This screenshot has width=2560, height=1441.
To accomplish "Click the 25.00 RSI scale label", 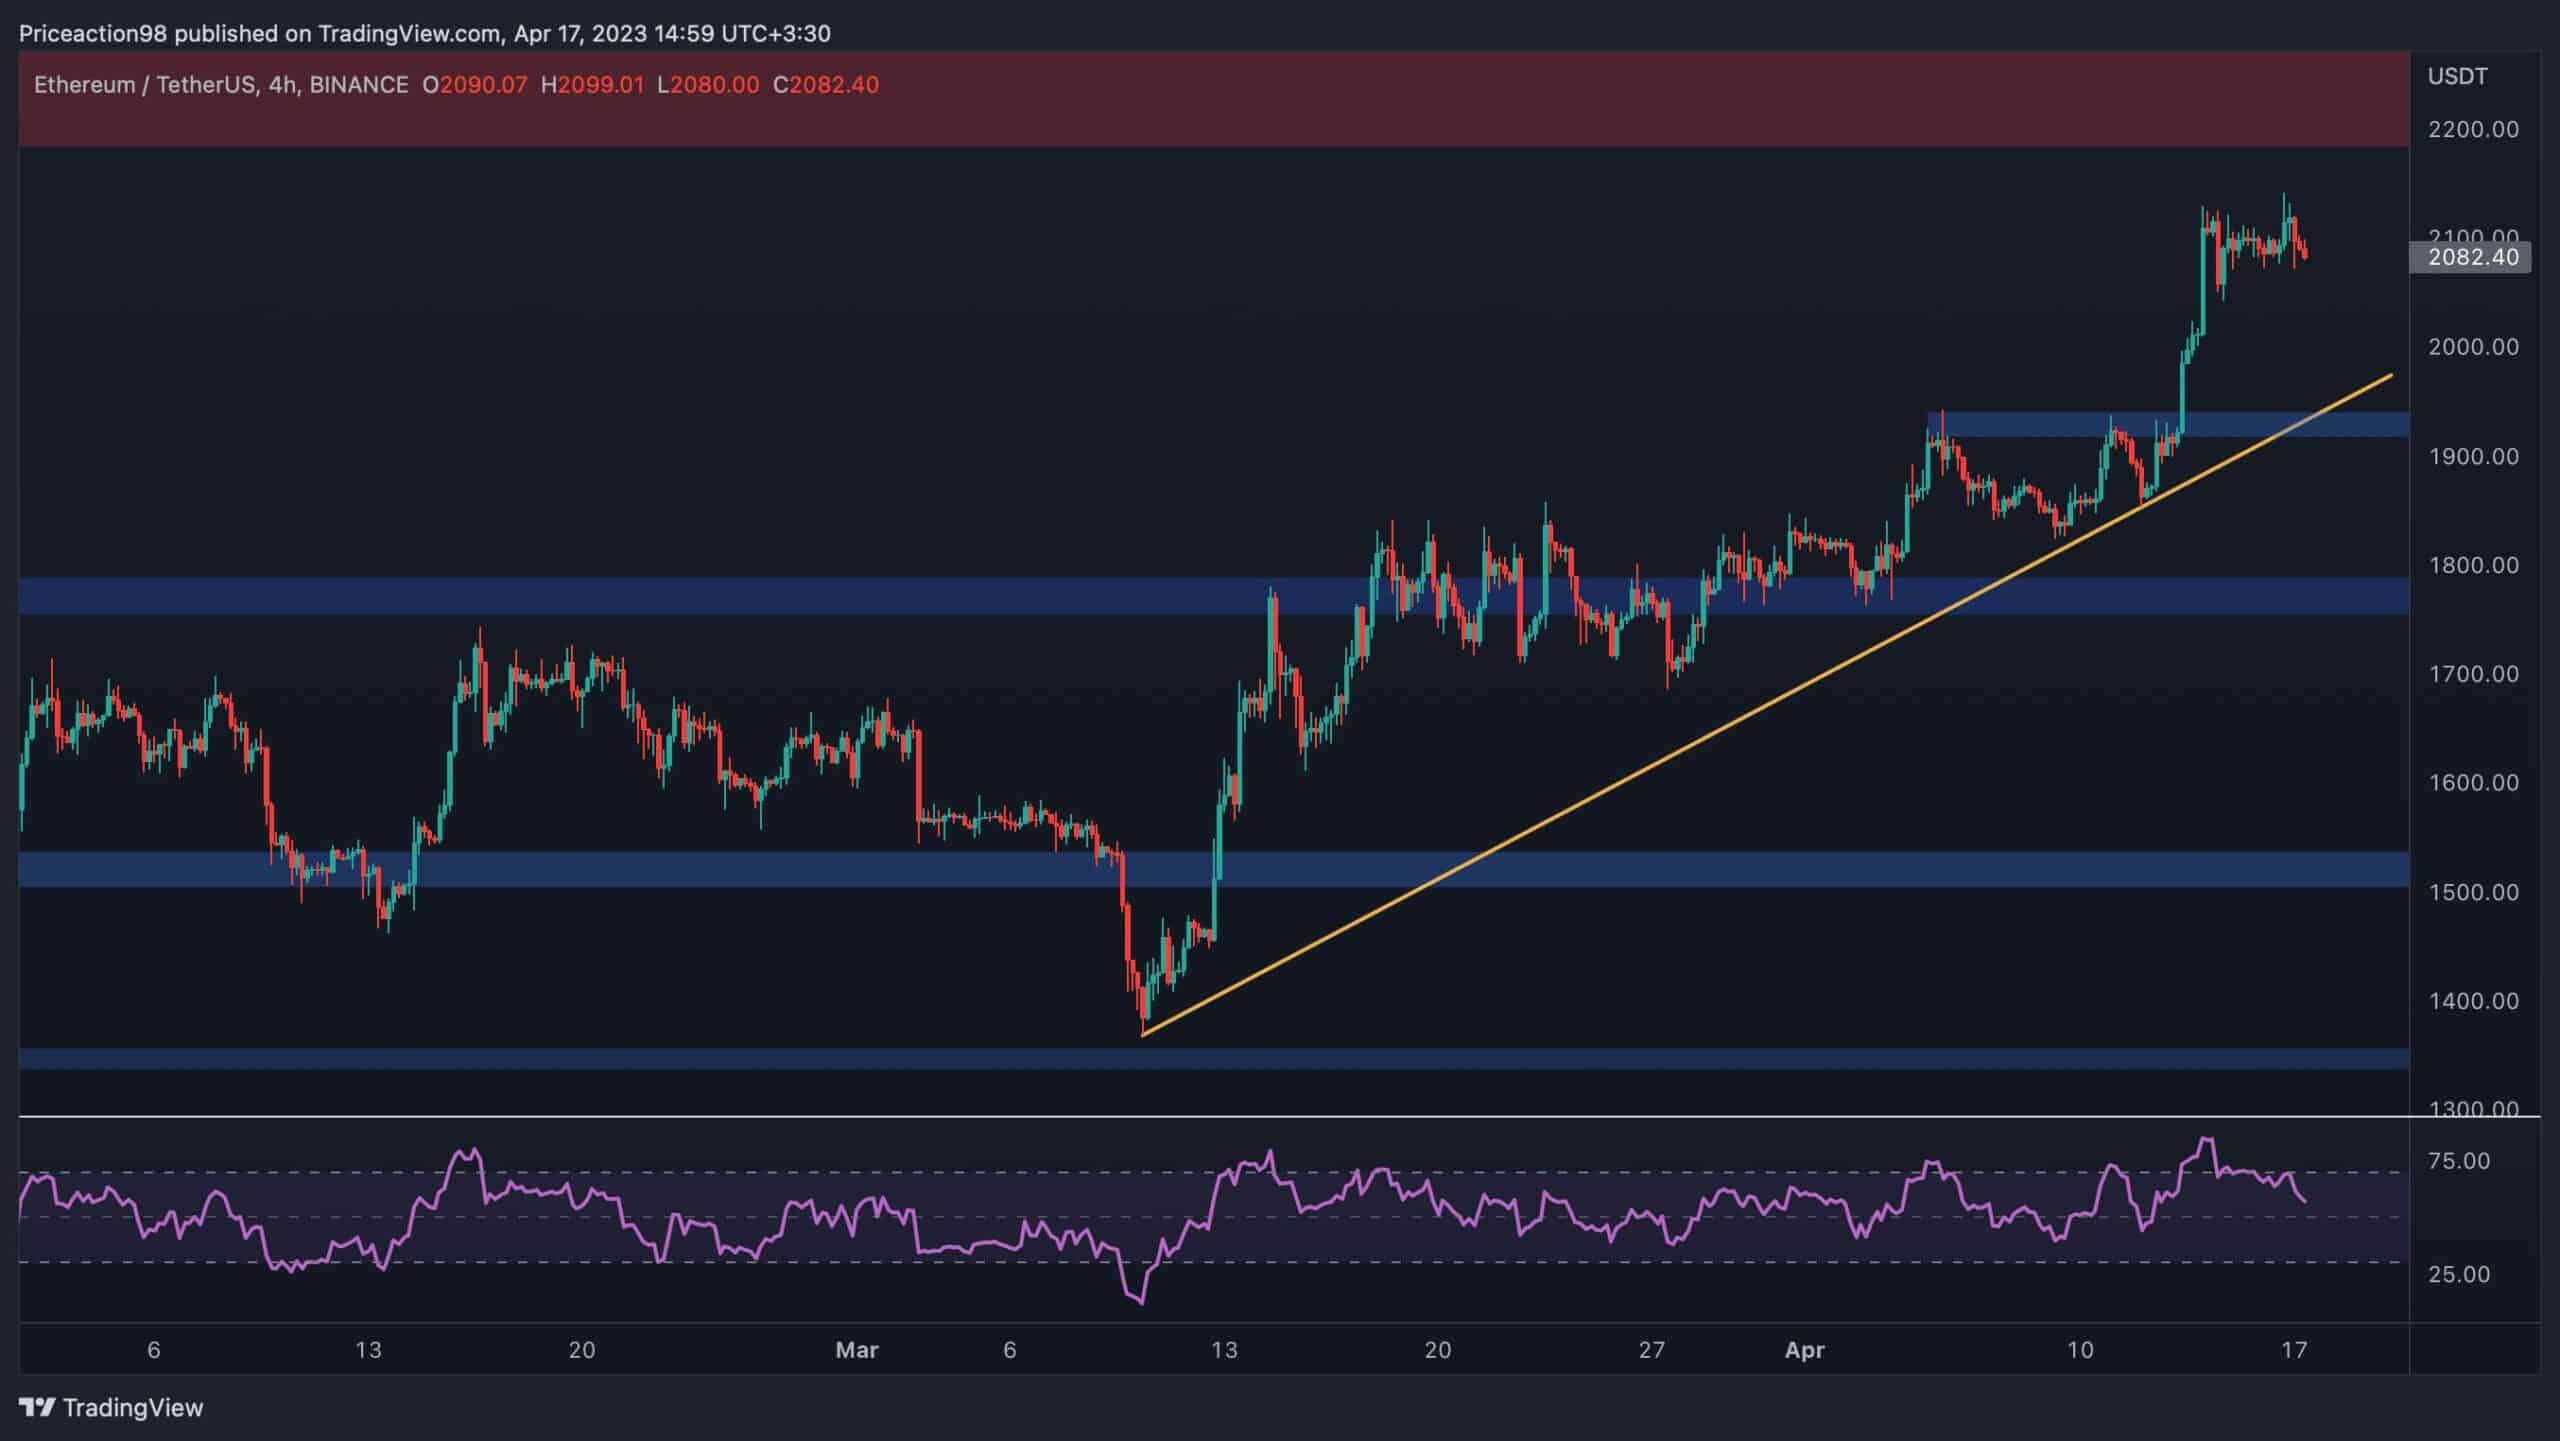I will (x=2459, y=1274).
